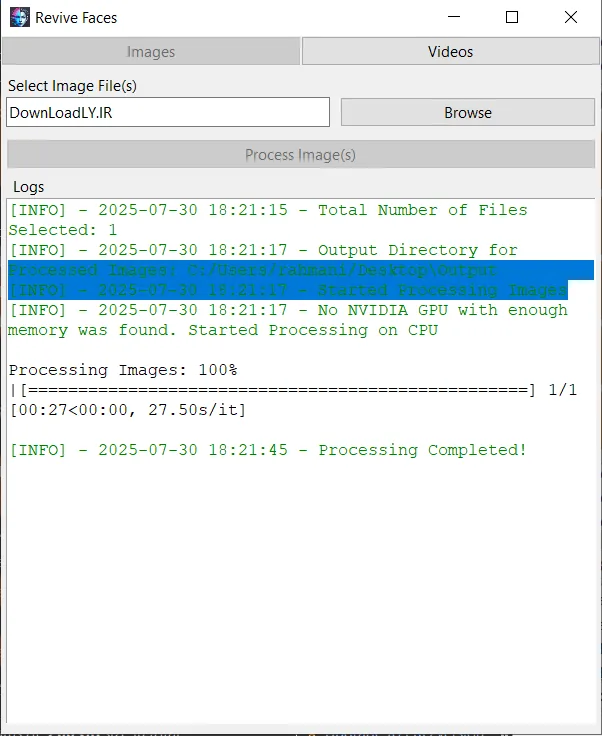Click the 27.50s/it timing line
The width and height of the screenshot is (602, 736).
tap(128, 410)
